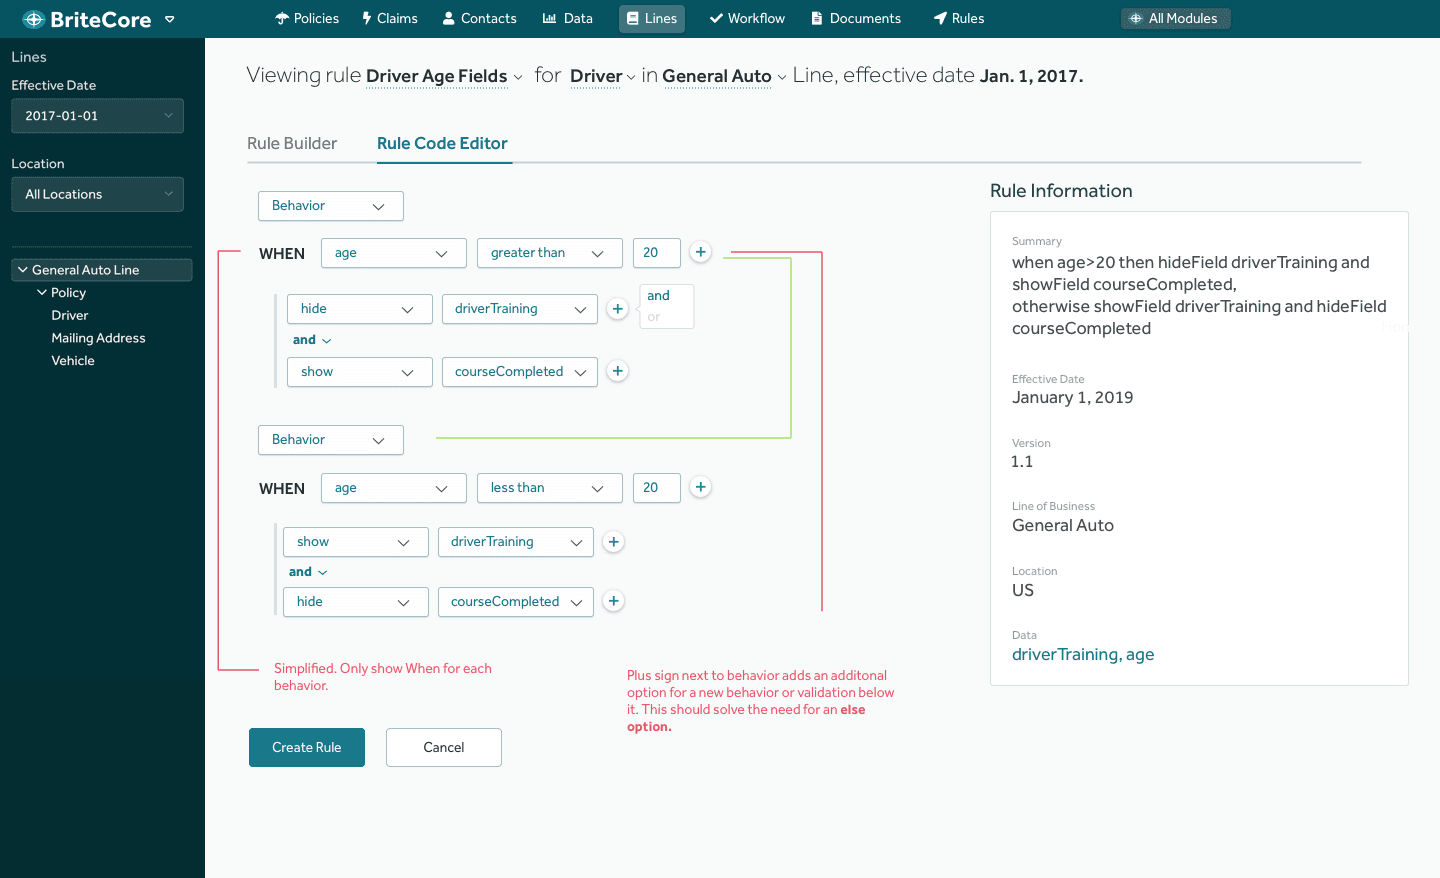Open the less than operator dropdown

pos(550,488)
